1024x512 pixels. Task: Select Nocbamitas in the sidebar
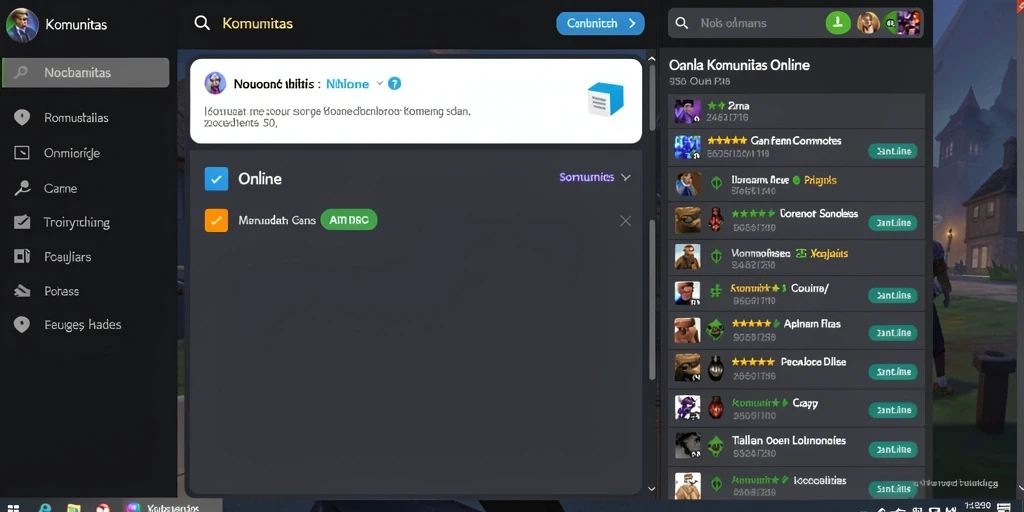[x=86, y=72]
